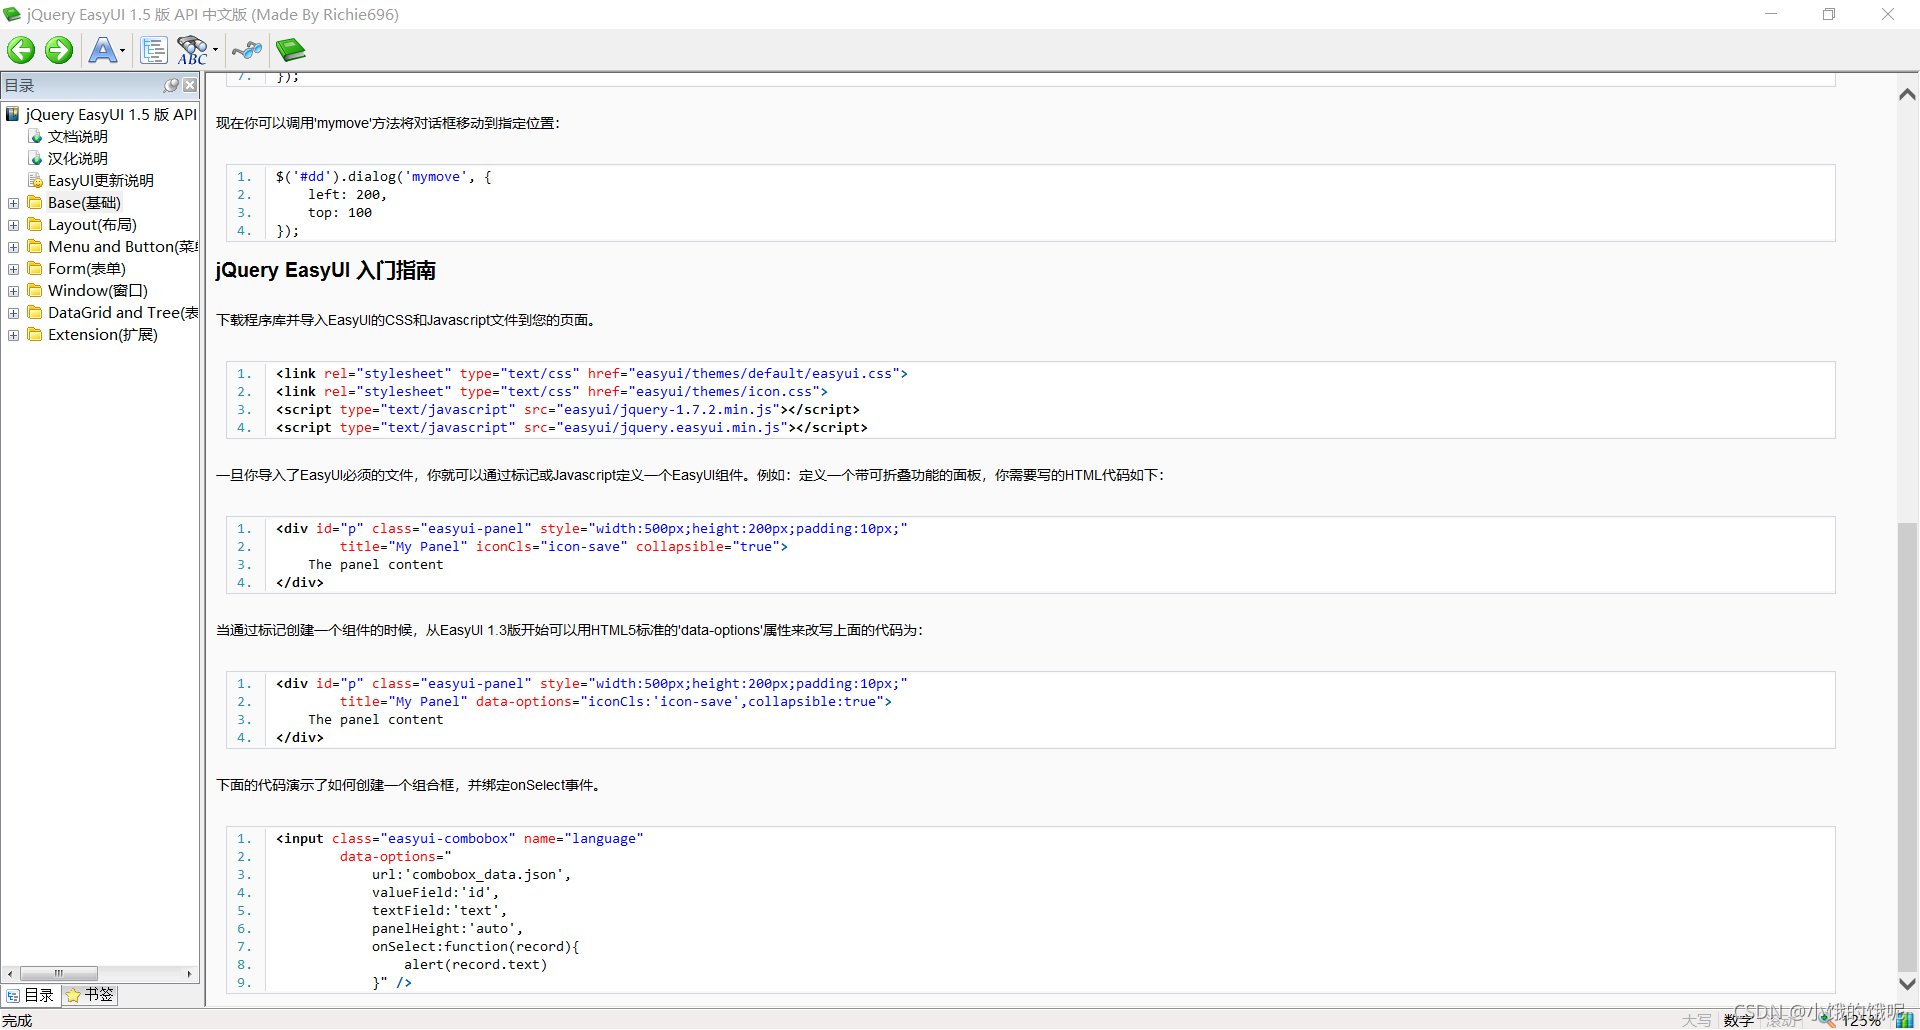Switch to the 目录 bottom tab
The image size is (1920, 1030).
[30, 995]
